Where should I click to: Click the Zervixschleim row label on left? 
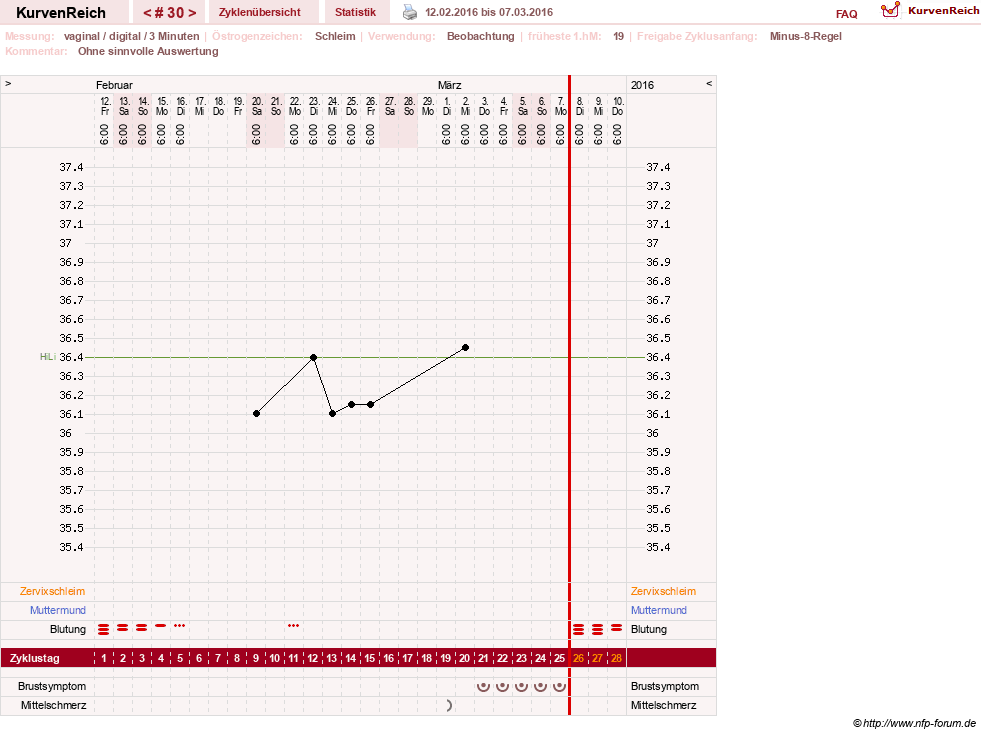[x=53, y=591]
